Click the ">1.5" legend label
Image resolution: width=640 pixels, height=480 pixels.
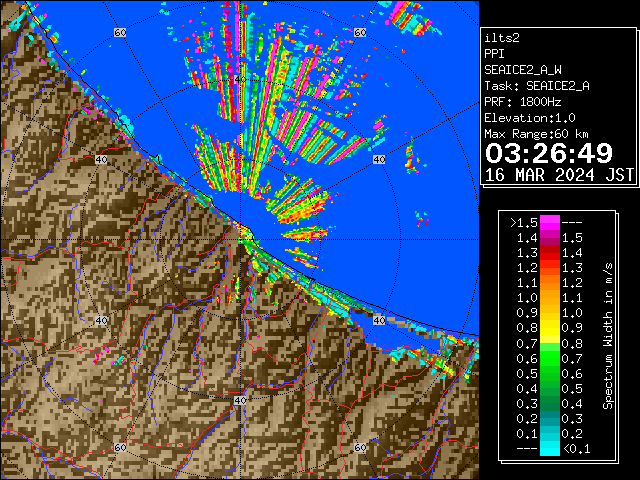(524, 223)
